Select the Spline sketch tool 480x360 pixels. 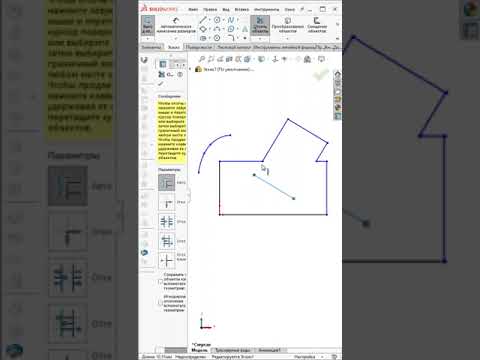pyautogui.click(x=231, y=20)
